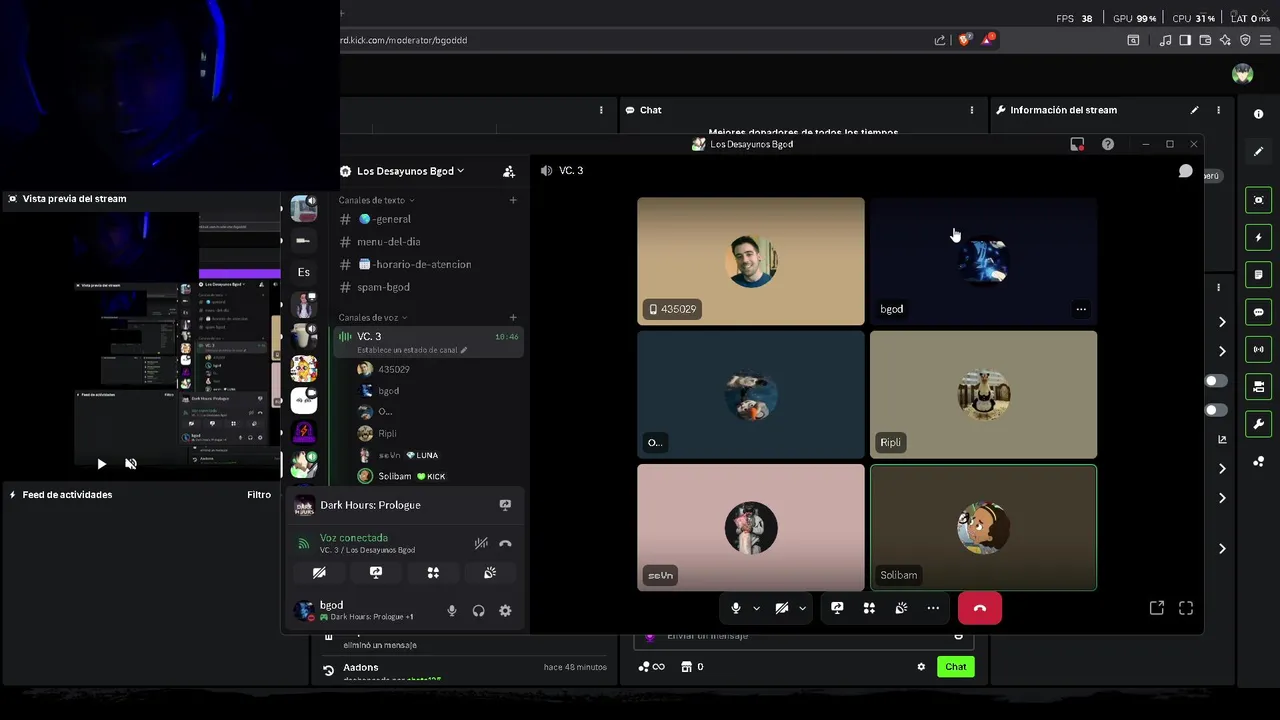Open Discord inbox icon in title bar

coord(1077,144)
